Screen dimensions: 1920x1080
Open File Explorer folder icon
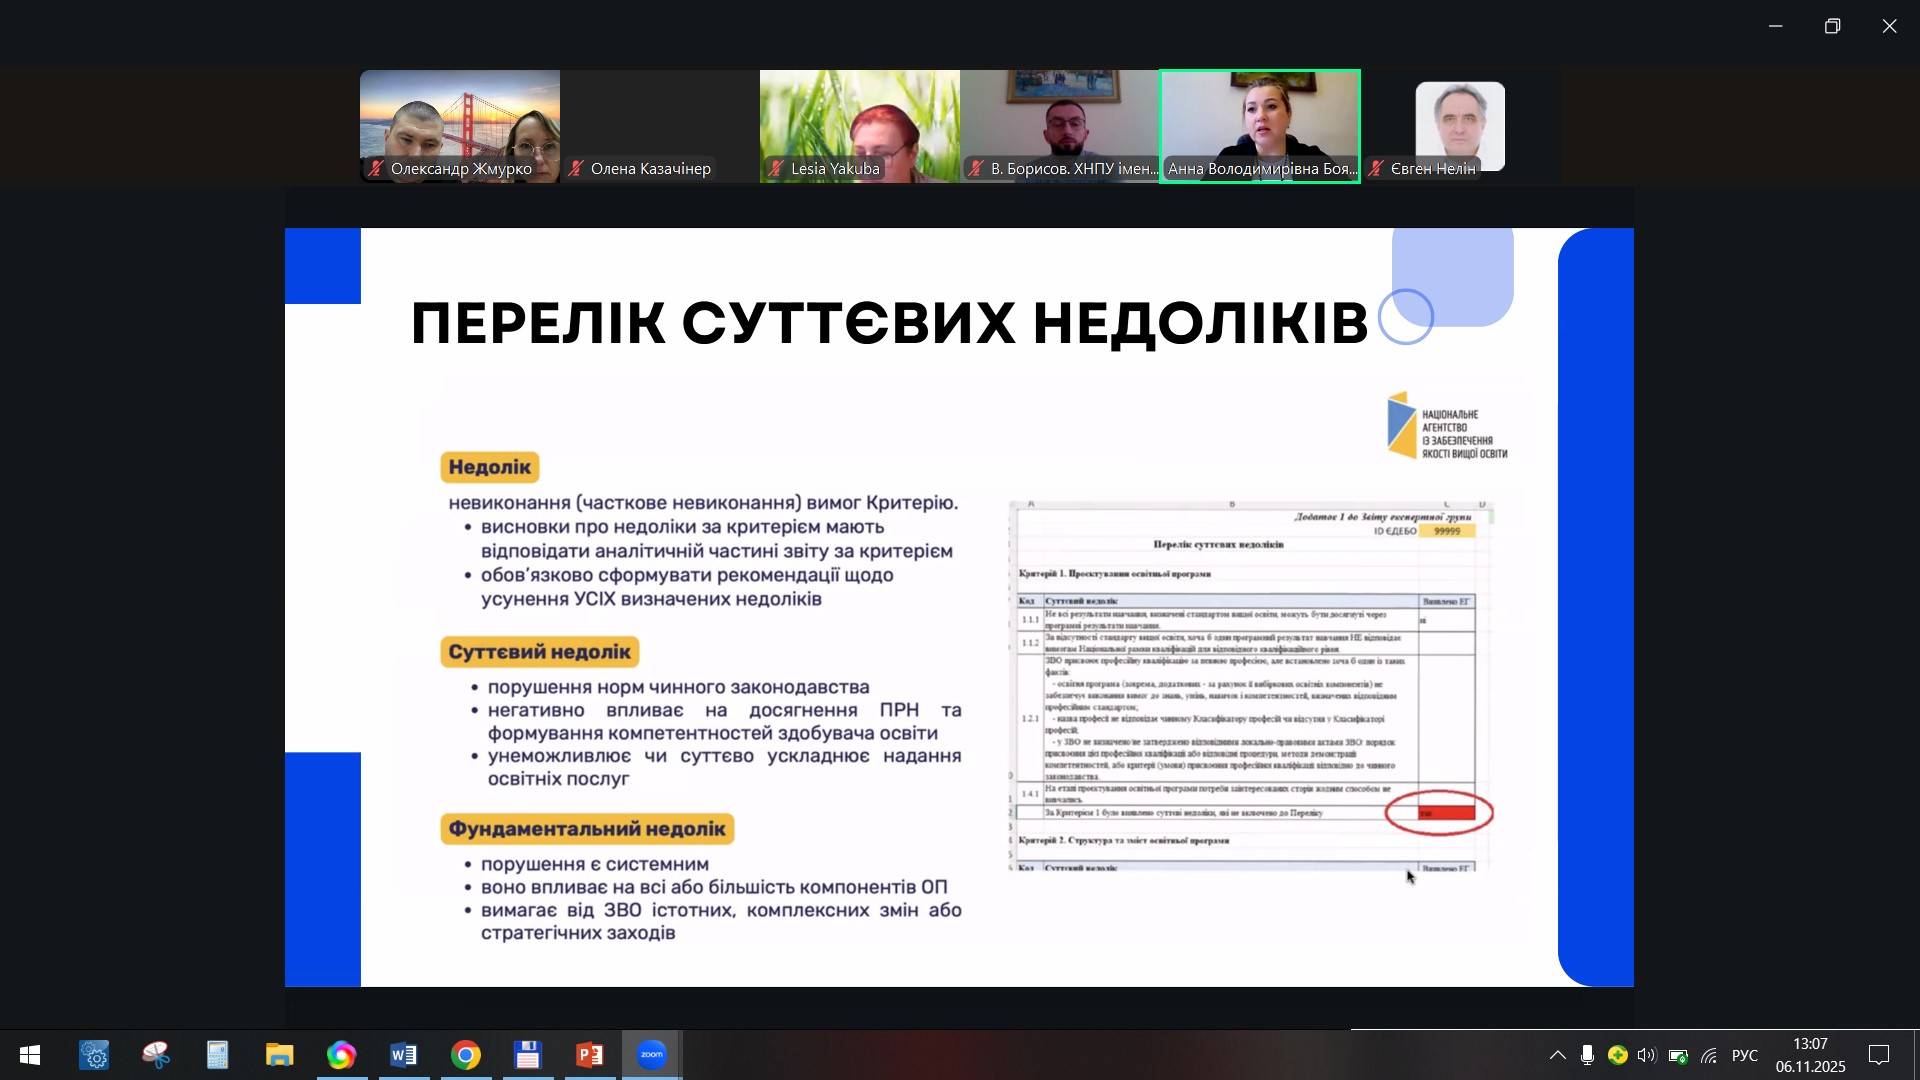click(x=279, y=1055)
